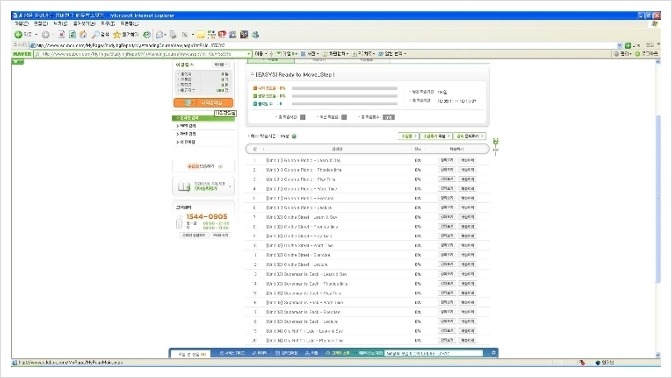Click the vertical scrollbar thumb on the right
Screen dimensions: 672x378
pos(658,199)
